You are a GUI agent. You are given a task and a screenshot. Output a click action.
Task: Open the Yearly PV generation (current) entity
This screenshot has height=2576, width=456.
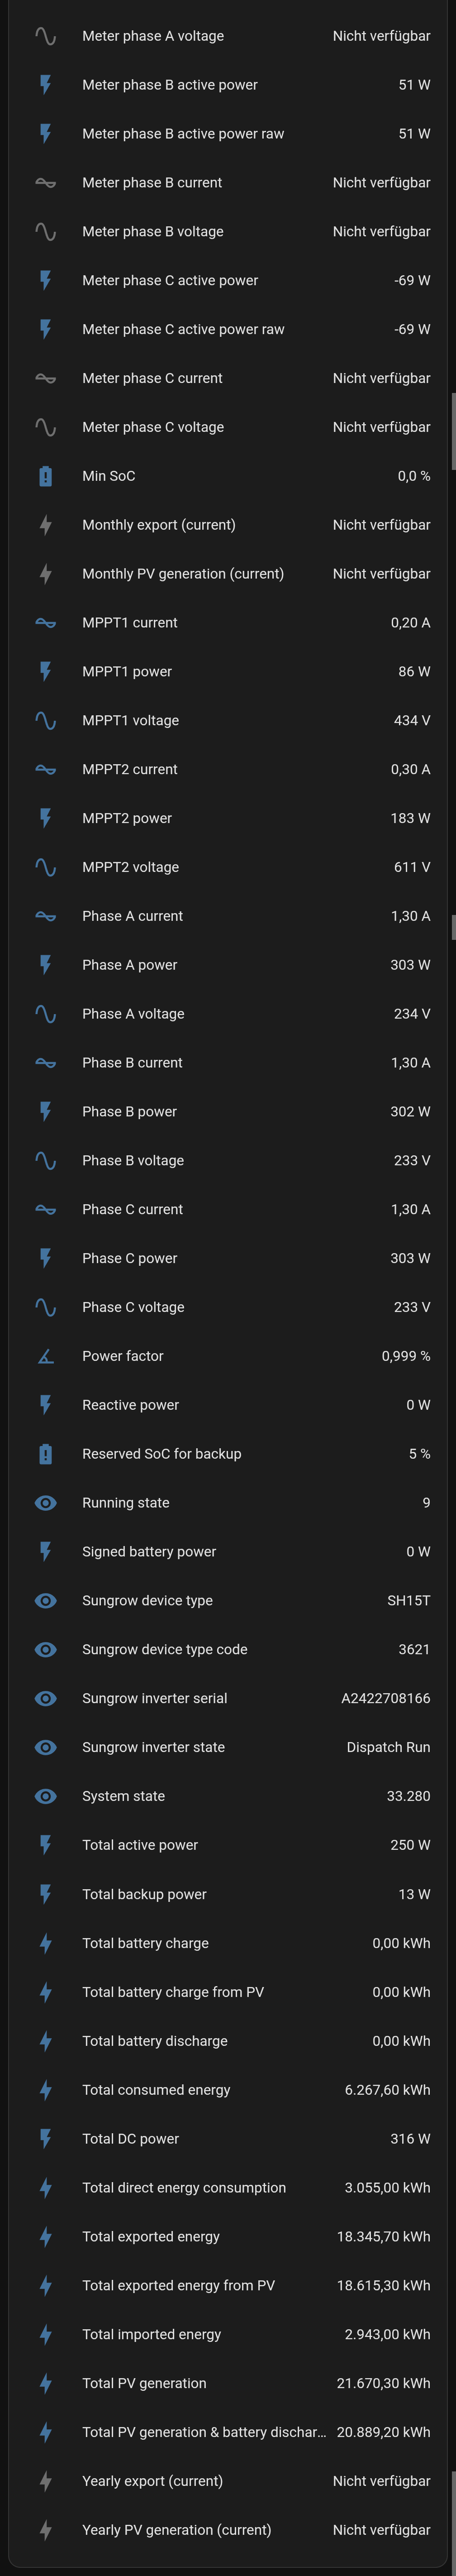176,2530
